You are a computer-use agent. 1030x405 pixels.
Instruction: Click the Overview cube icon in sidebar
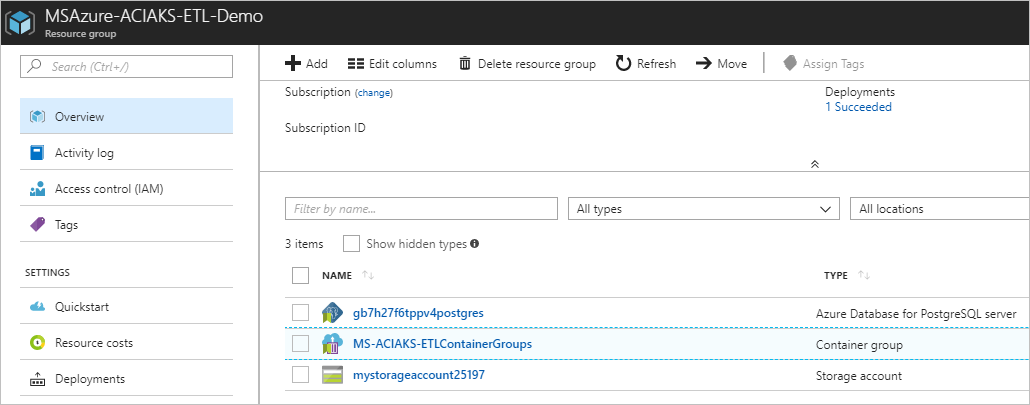click(x=37, y=117)
